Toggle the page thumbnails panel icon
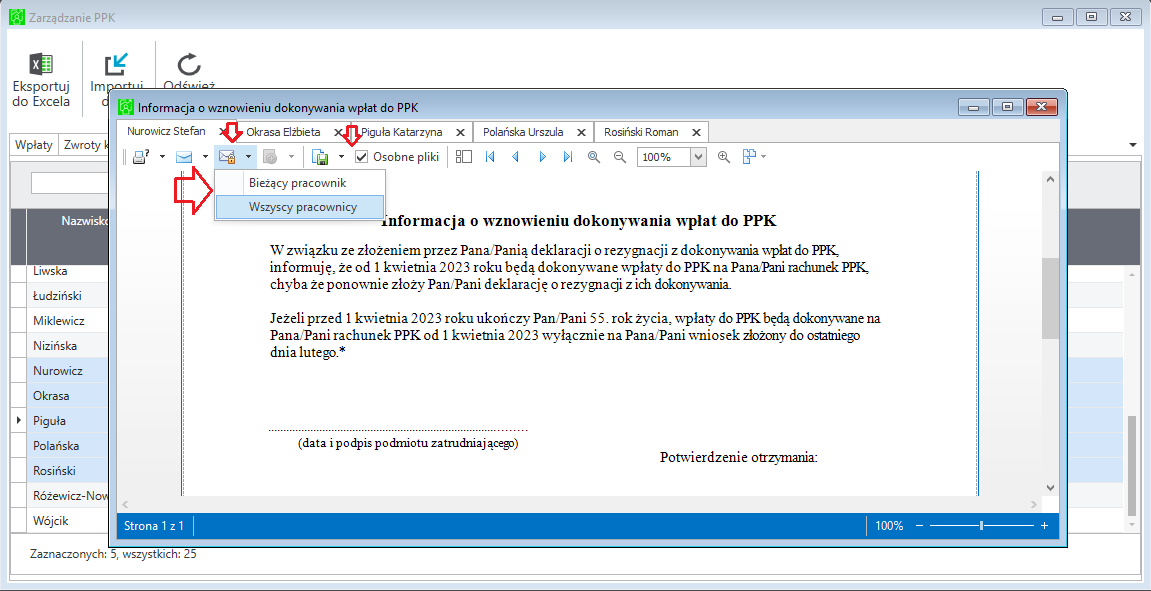 click(x=463, y=156)
